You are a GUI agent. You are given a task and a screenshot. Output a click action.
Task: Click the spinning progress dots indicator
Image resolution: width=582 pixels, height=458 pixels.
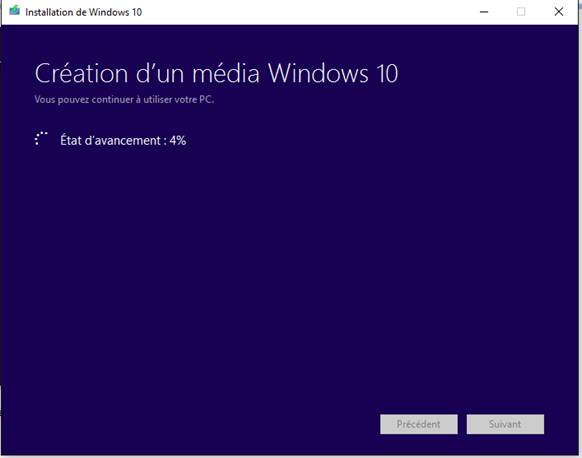coord(41,139)
